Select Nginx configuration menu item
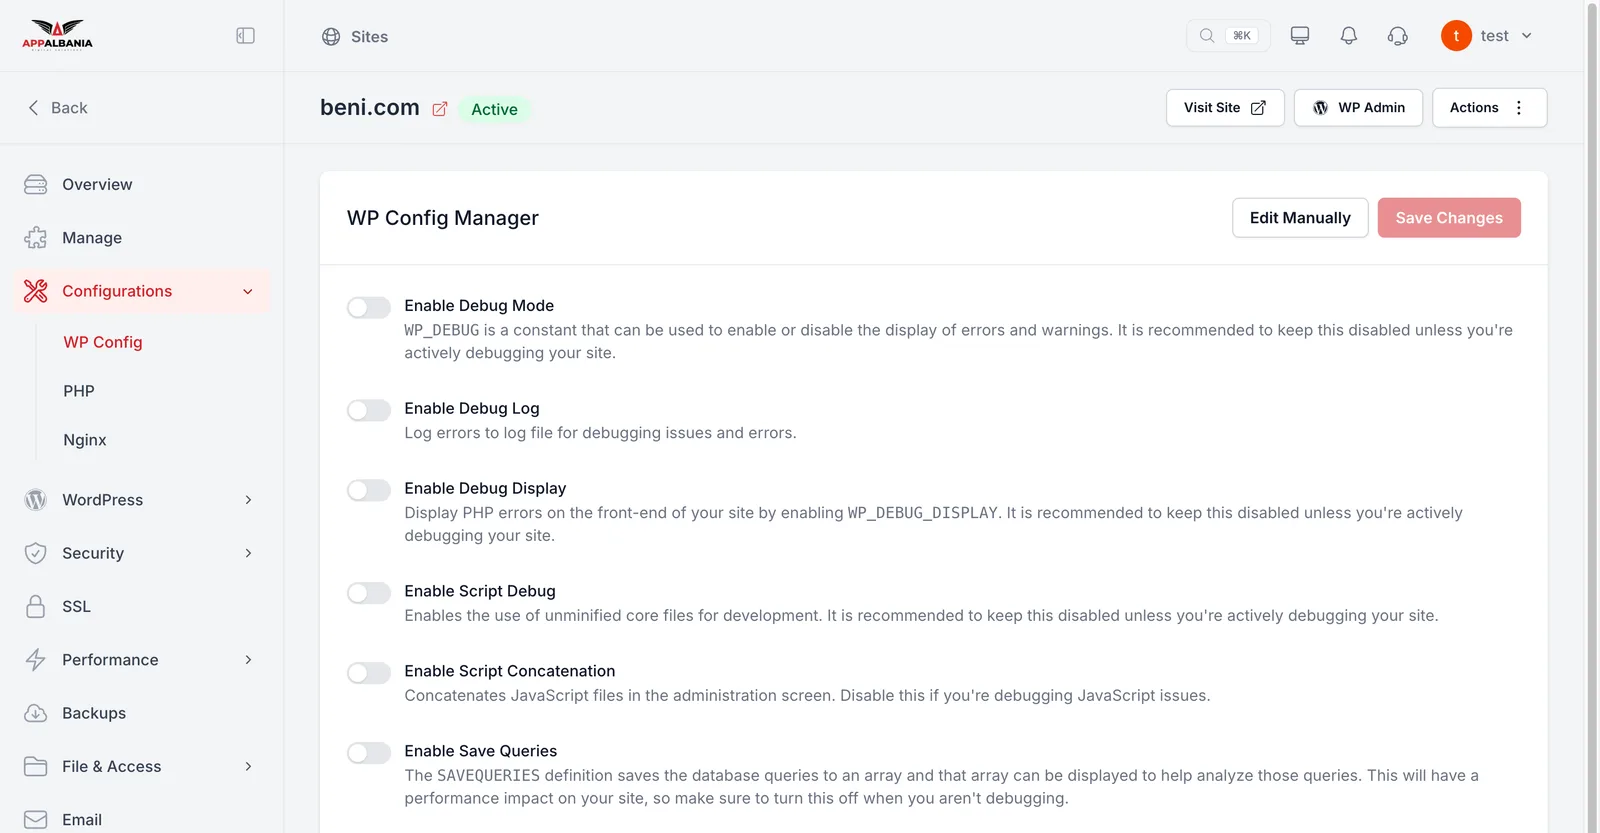1600x833 pixels. click(x=85, y=440)
